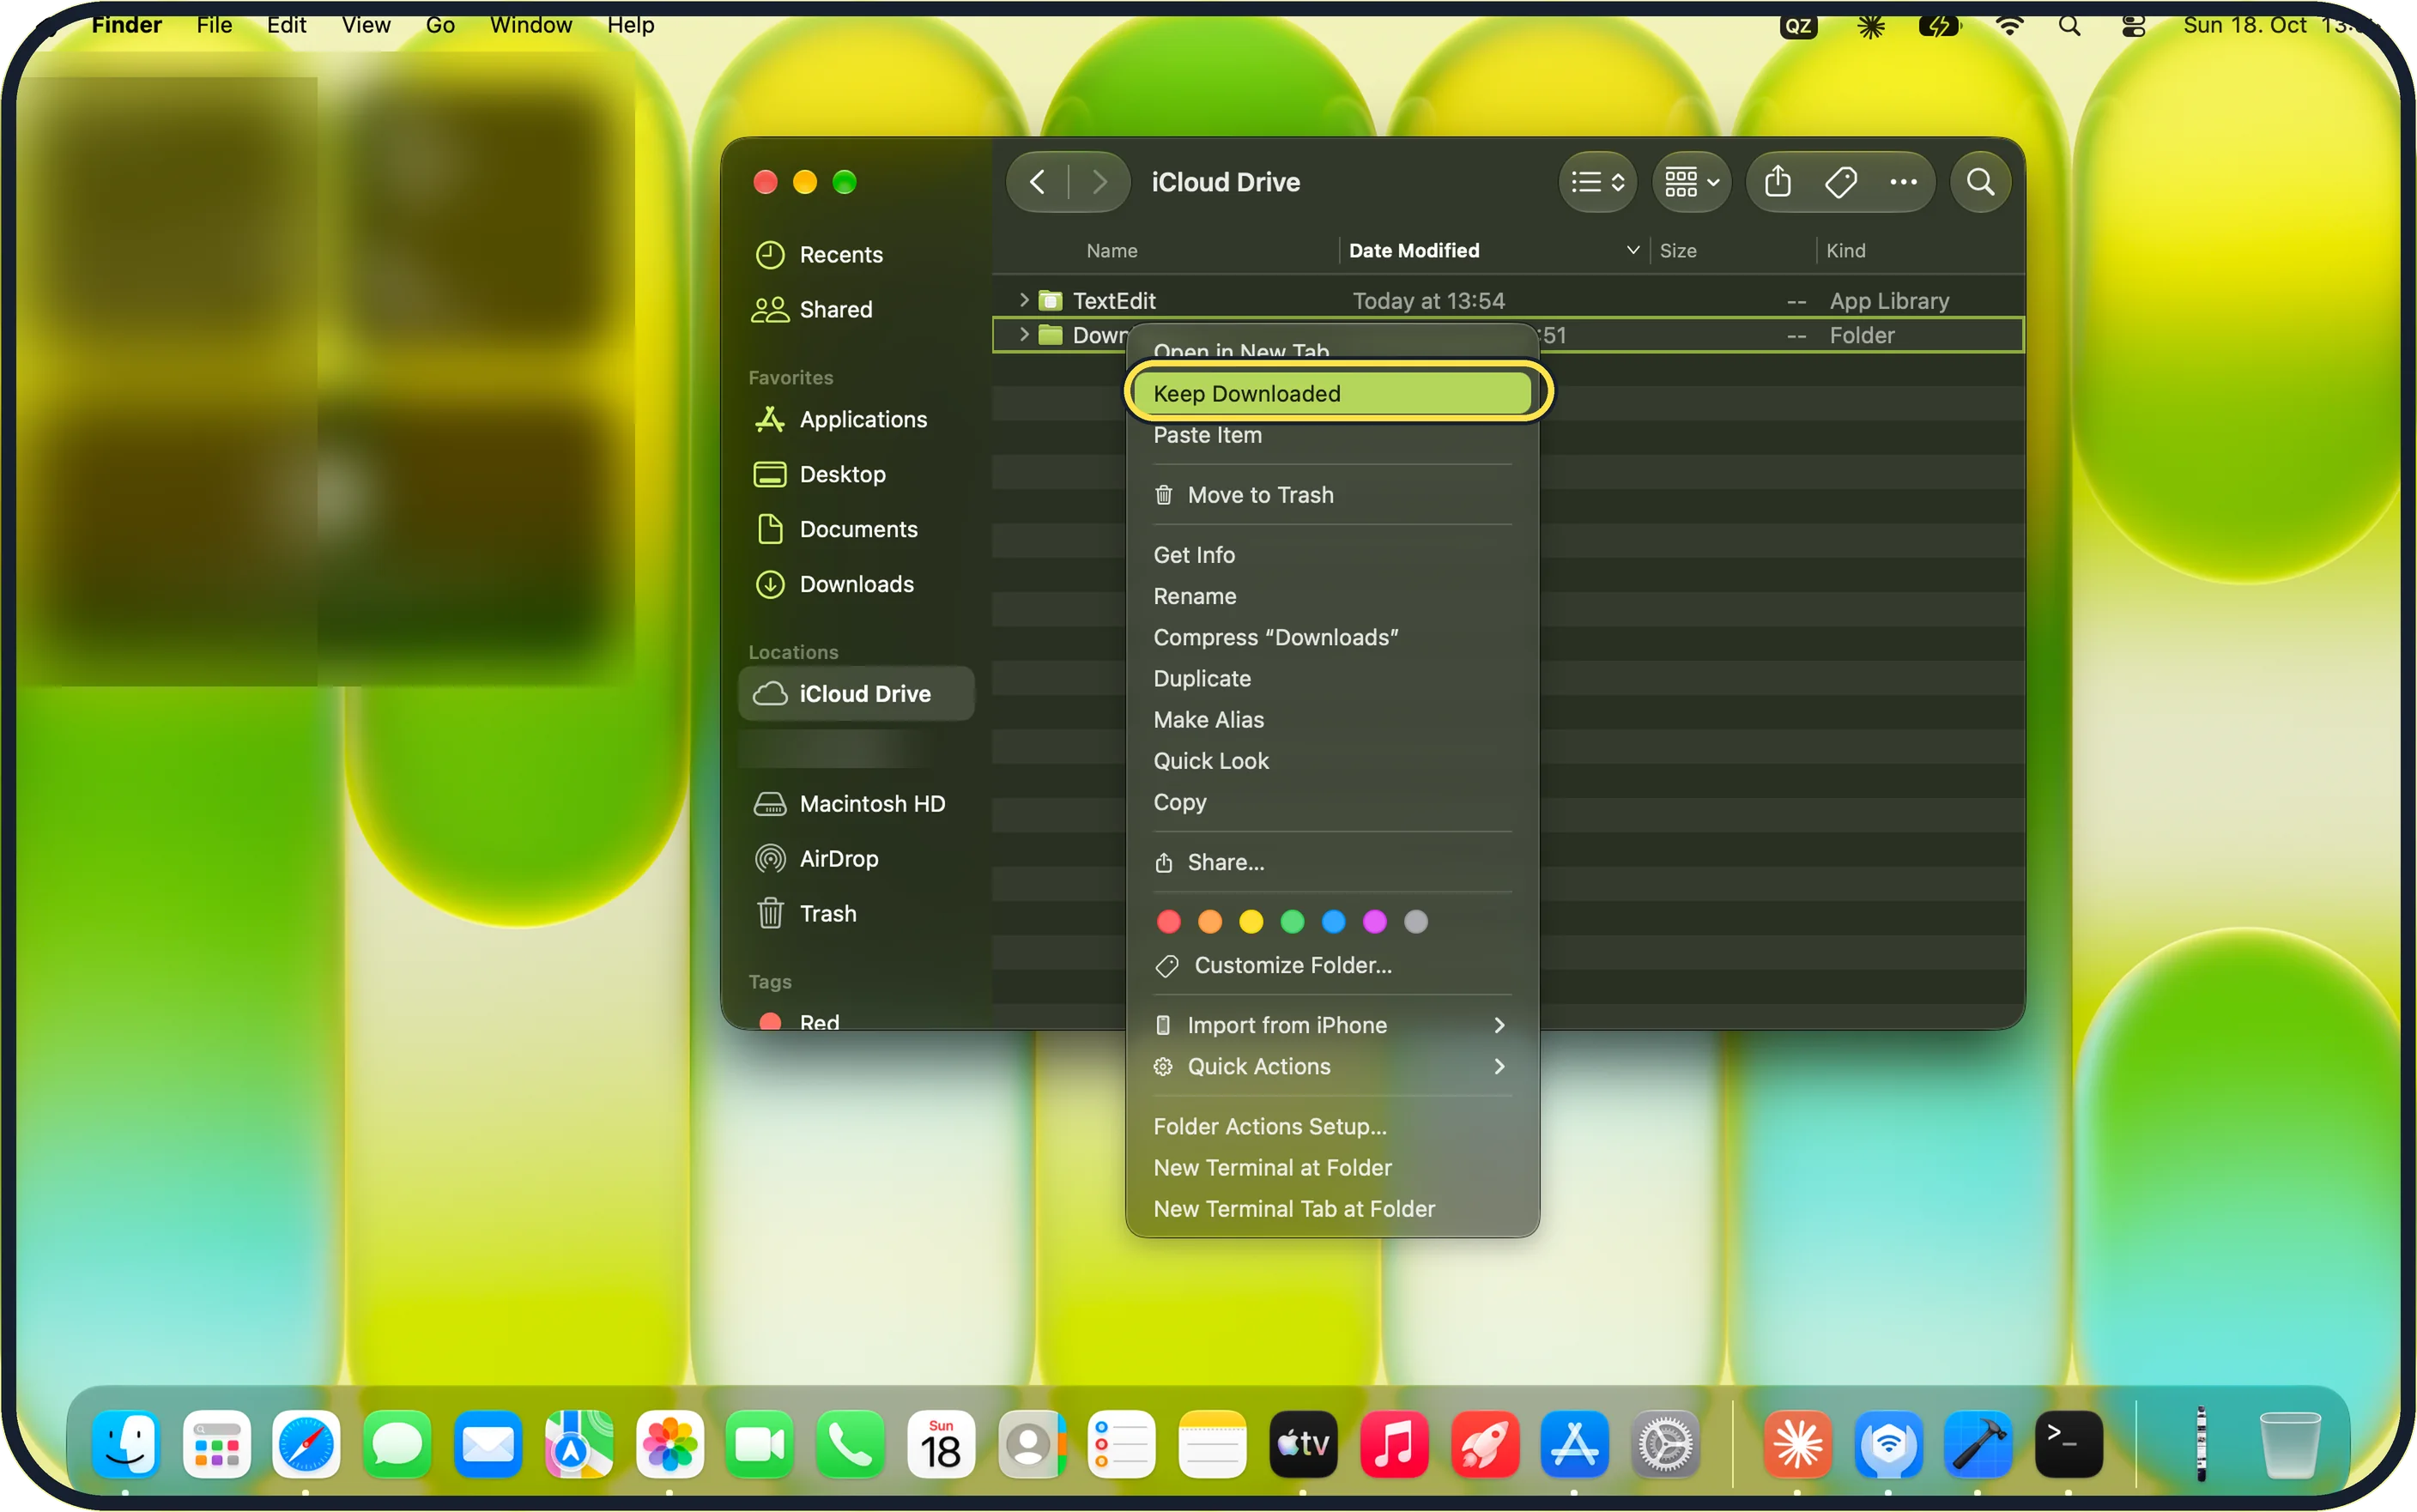The height and width of the screenshot is (1512, 2417).
Task: Click the Share toolbar icon
Action: (x=1777, y=182)
